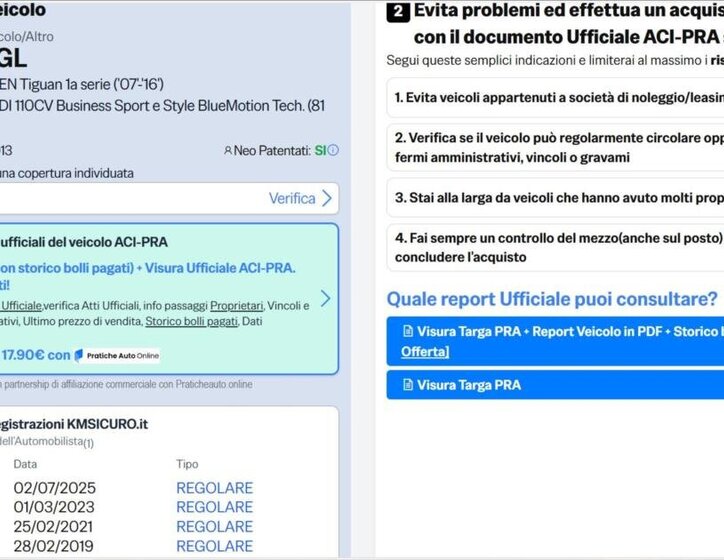The image size is (724, 560).
Task: Click the Neo Patentati person icon
Action: click(228, 150)
